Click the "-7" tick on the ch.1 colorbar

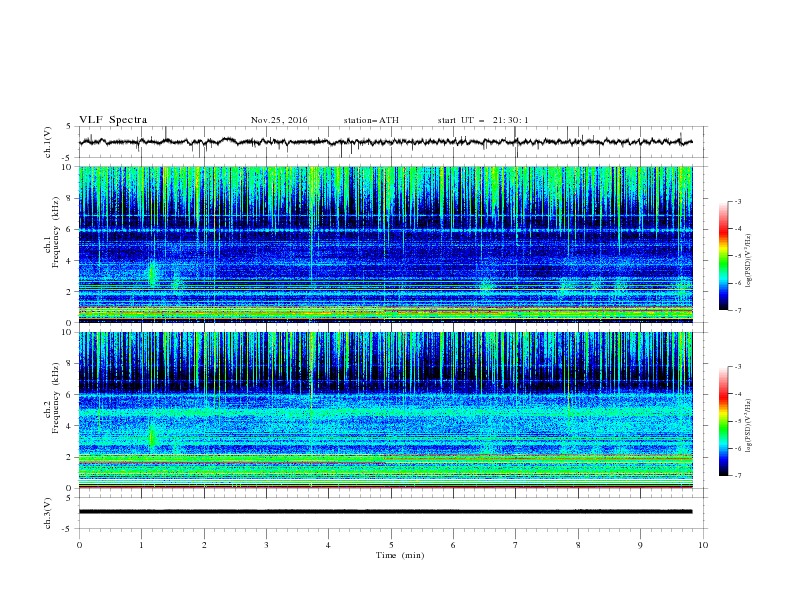737,311
